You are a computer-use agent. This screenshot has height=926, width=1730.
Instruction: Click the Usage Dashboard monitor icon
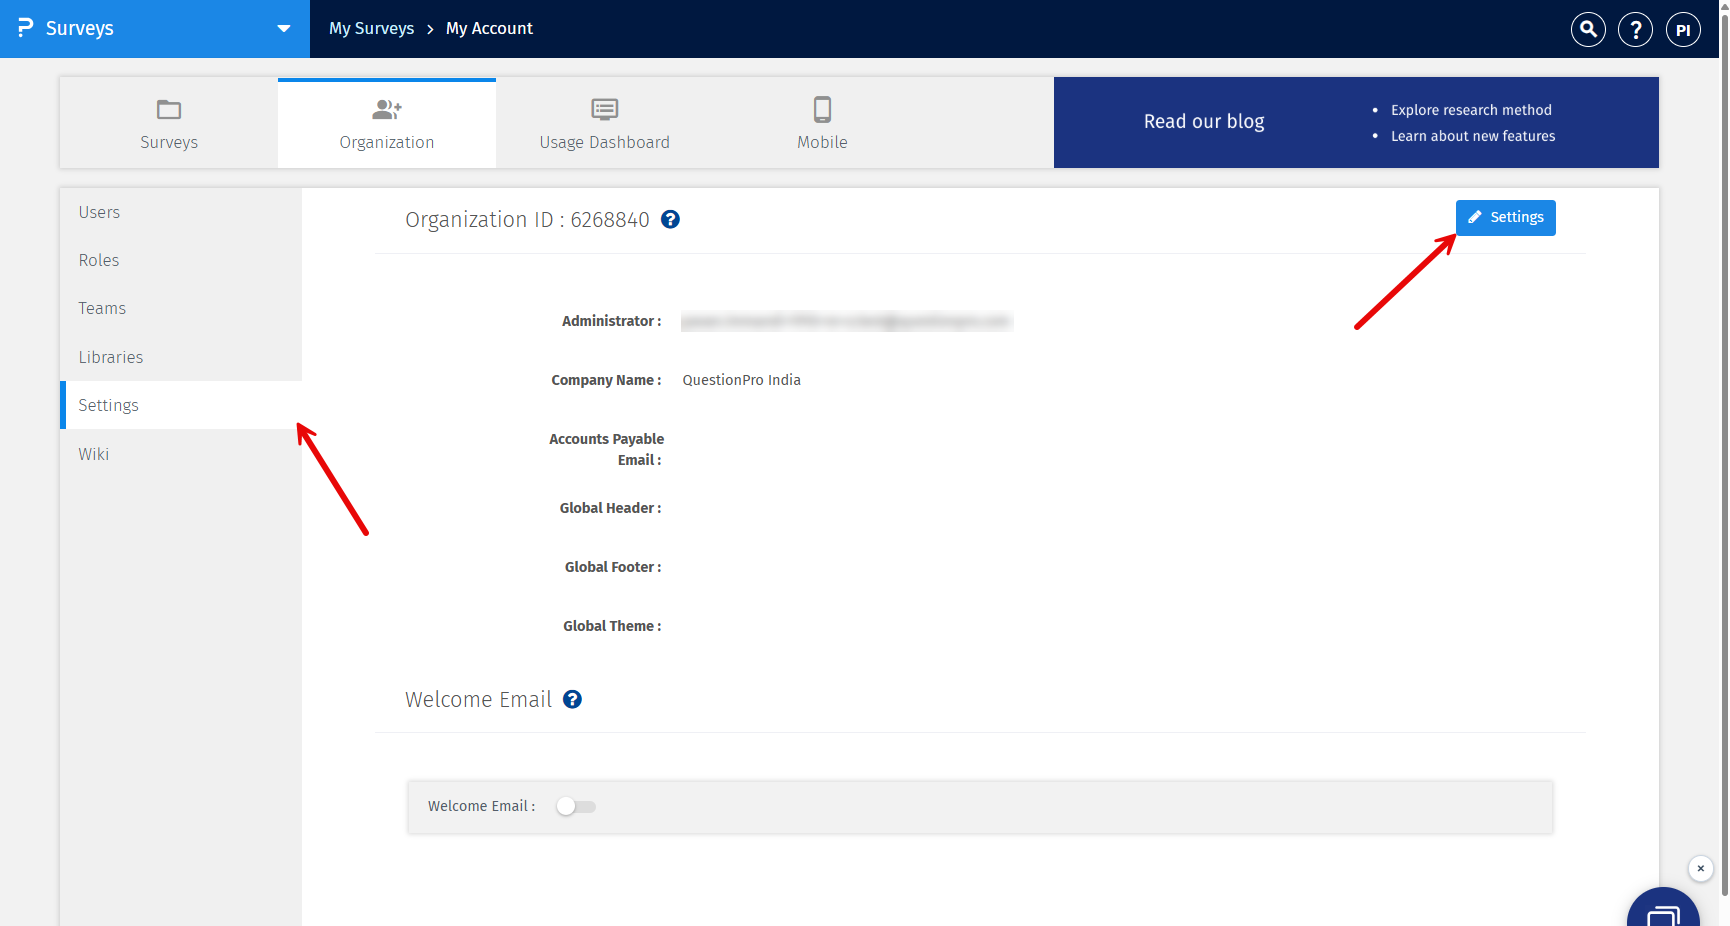(605, 109)
